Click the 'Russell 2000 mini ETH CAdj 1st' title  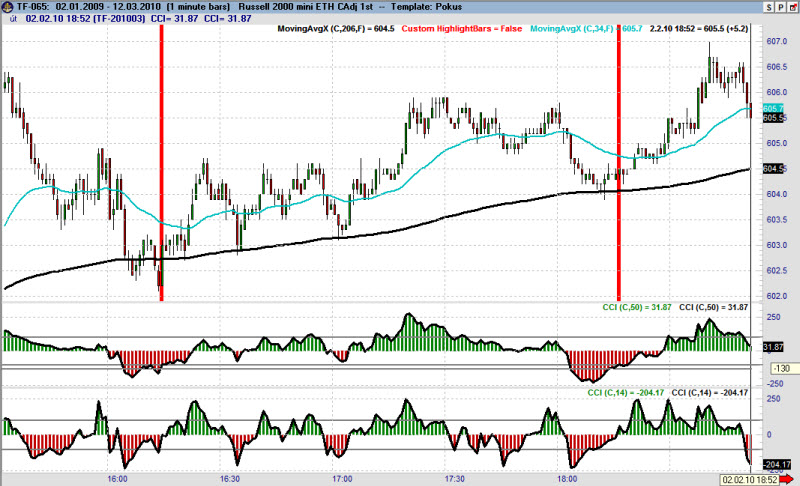[x=306, y=7]
